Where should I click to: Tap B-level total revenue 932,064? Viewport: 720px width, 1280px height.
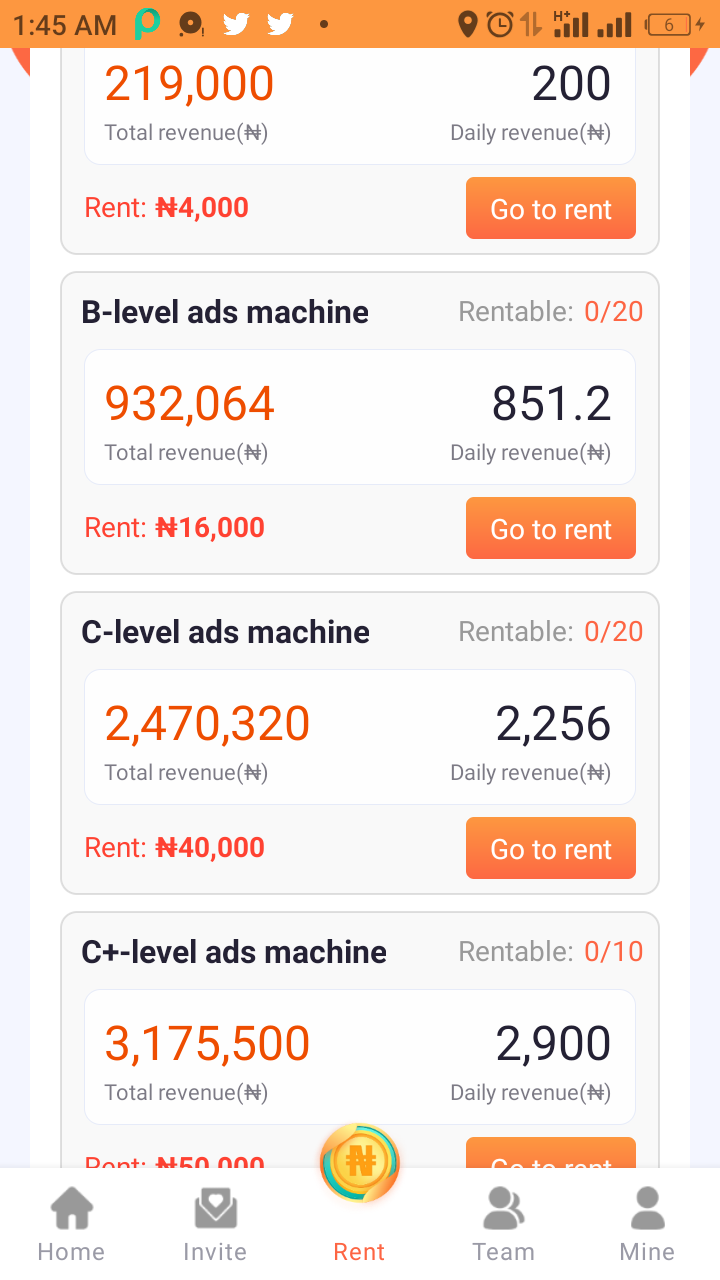tap(190, 404)
